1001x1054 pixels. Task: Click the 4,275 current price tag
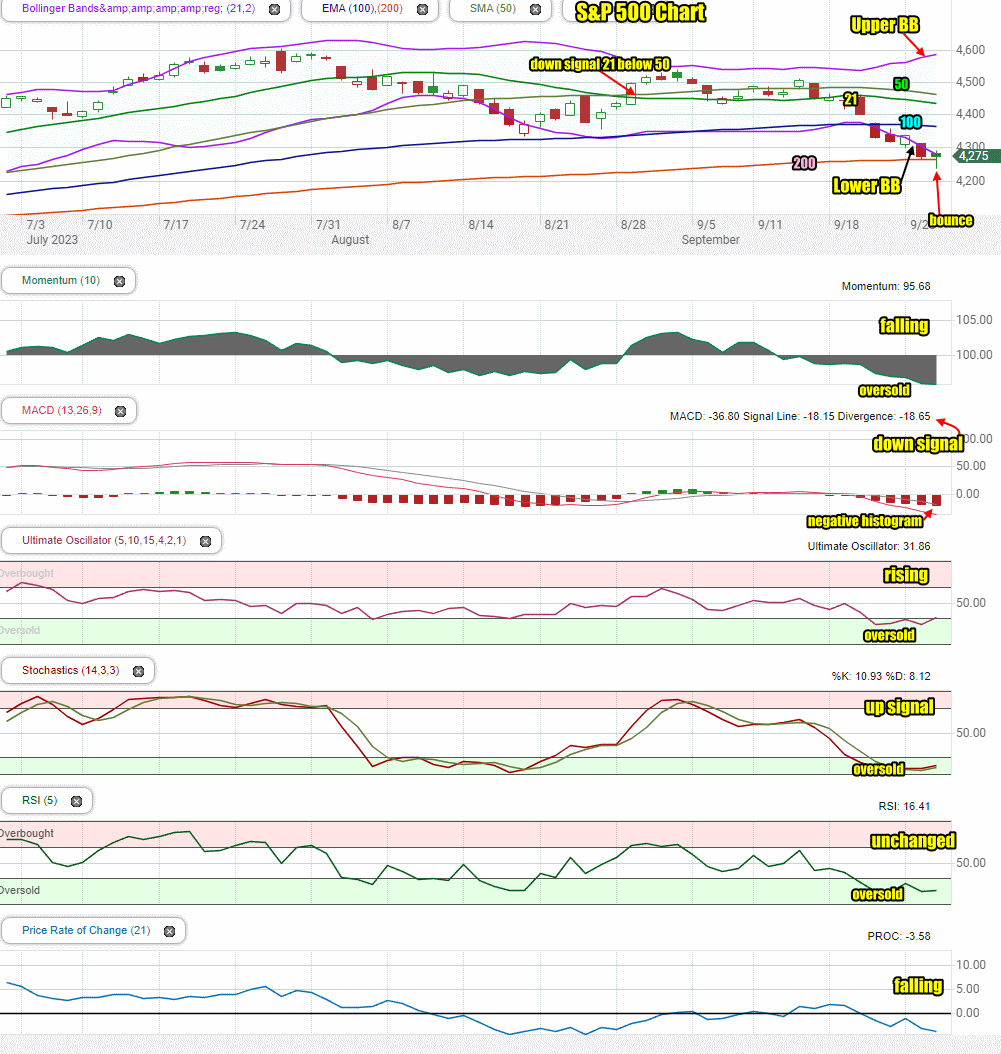[976, 156]
